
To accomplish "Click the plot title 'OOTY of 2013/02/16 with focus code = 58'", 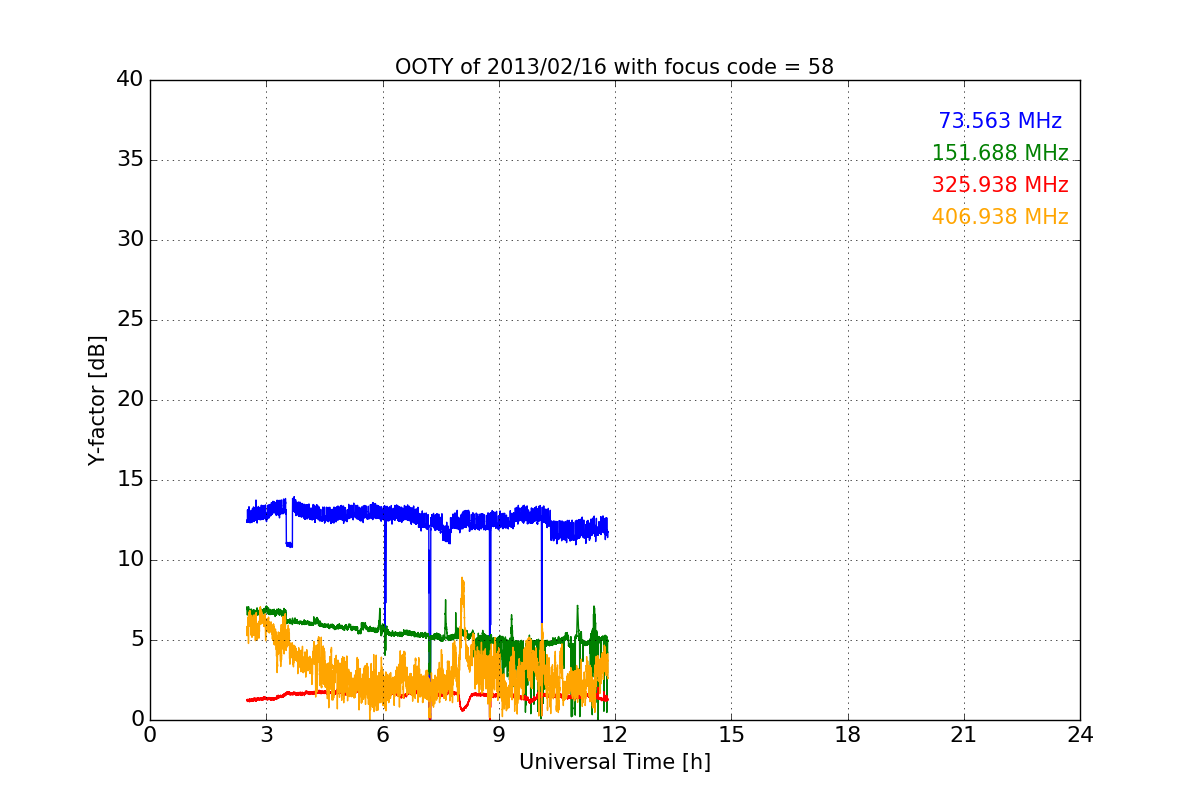I will pos(614,67).
